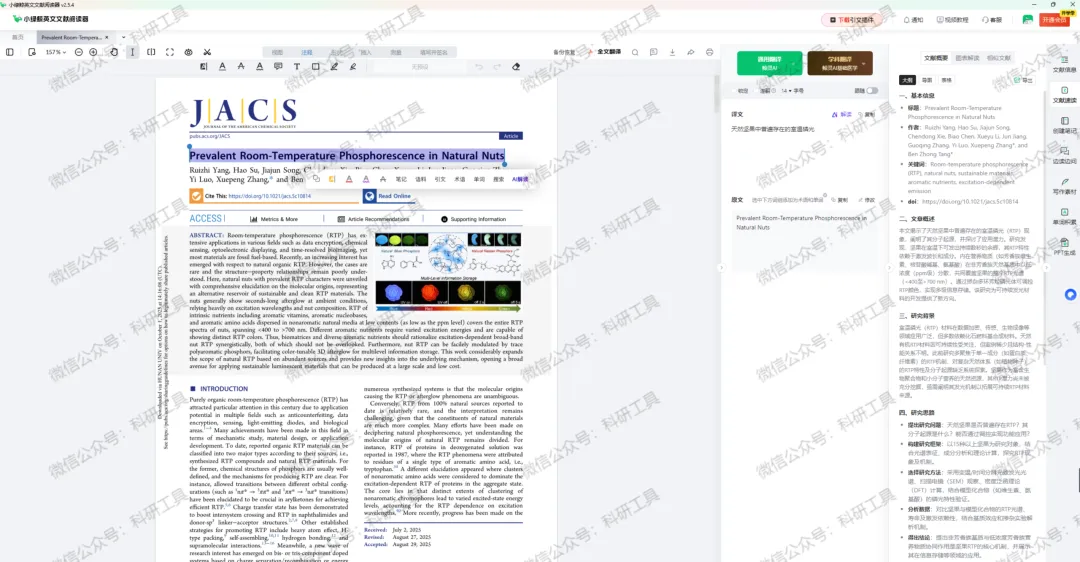Viewport: 1080px width, 562px height.
Task: Select the 导图 mind map sub-tab
Action: point(927,80)
